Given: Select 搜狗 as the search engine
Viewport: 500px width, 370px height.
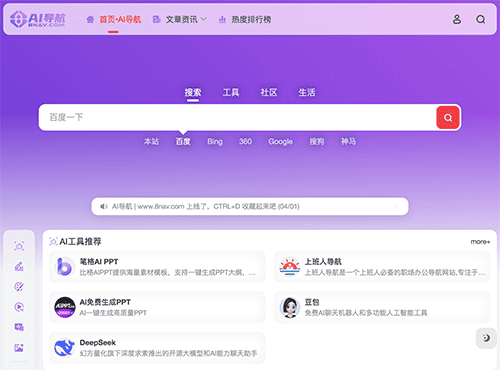Looking at the screenshot, I should (x=317, y=142).
